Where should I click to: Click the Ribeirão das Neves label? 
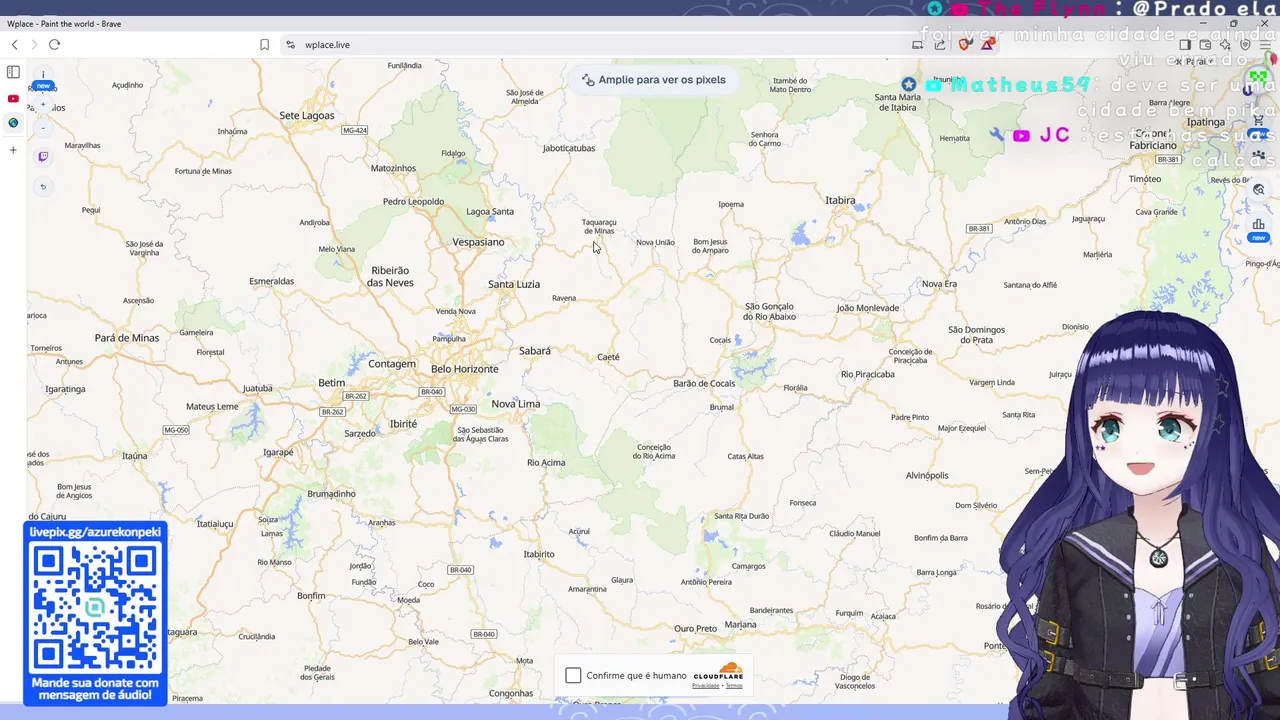click(390, 277)
